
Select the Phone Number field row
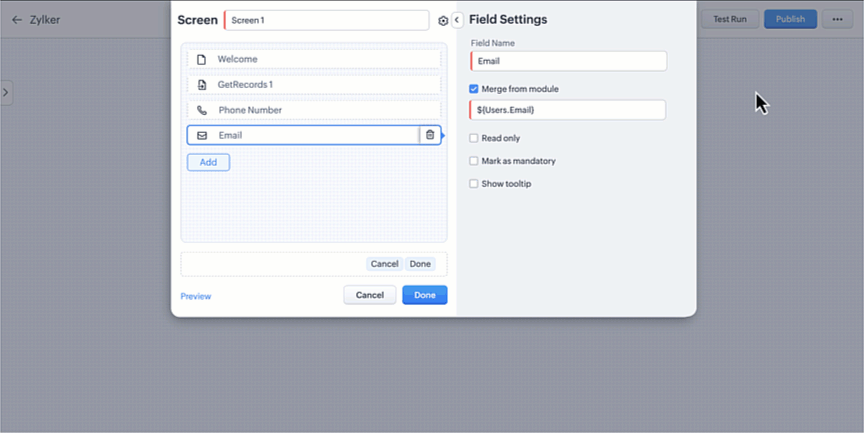313,110
